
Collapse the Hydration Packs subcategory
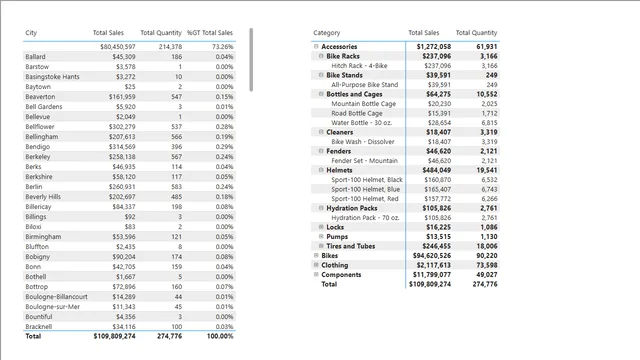(321, 208)
